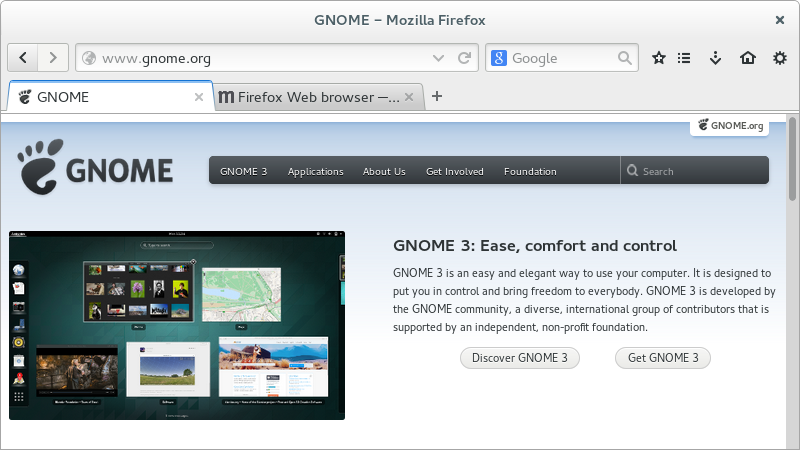Click the Firefox tab 'm' favicon
The image size is (800, 450).
coord(226,97)
